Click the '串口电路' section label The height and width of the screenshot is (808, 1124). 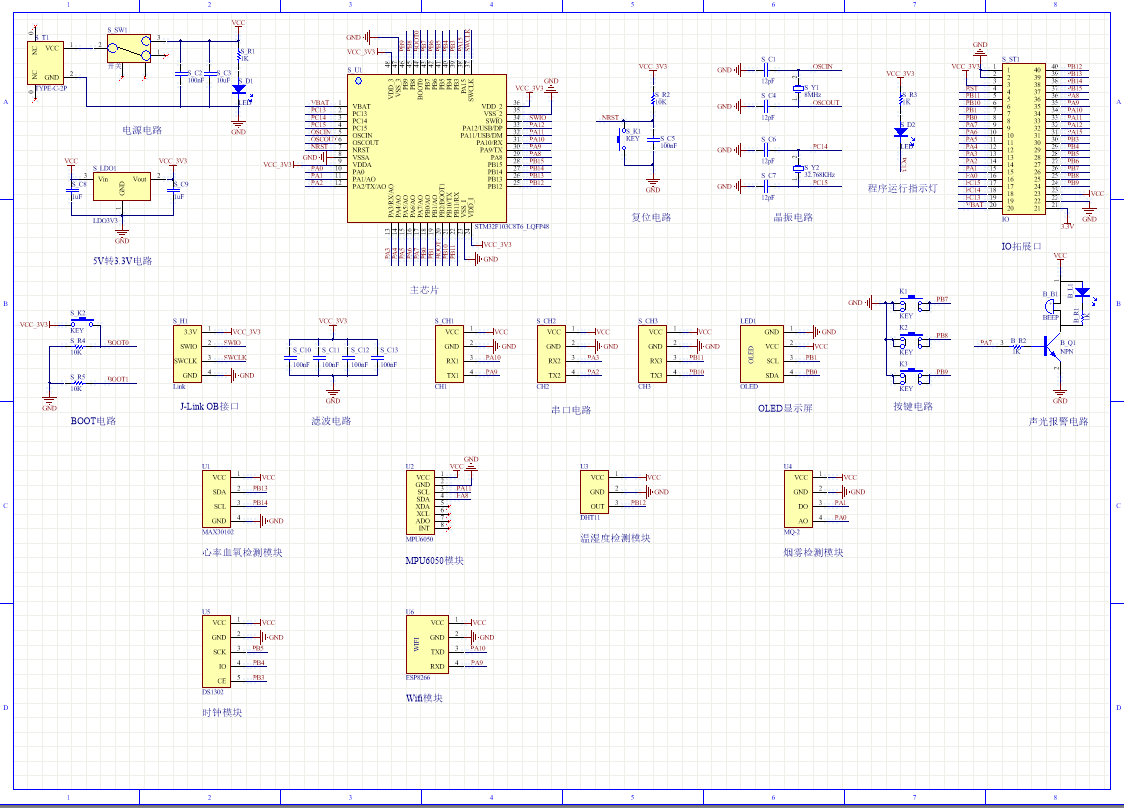coord(571,410)
